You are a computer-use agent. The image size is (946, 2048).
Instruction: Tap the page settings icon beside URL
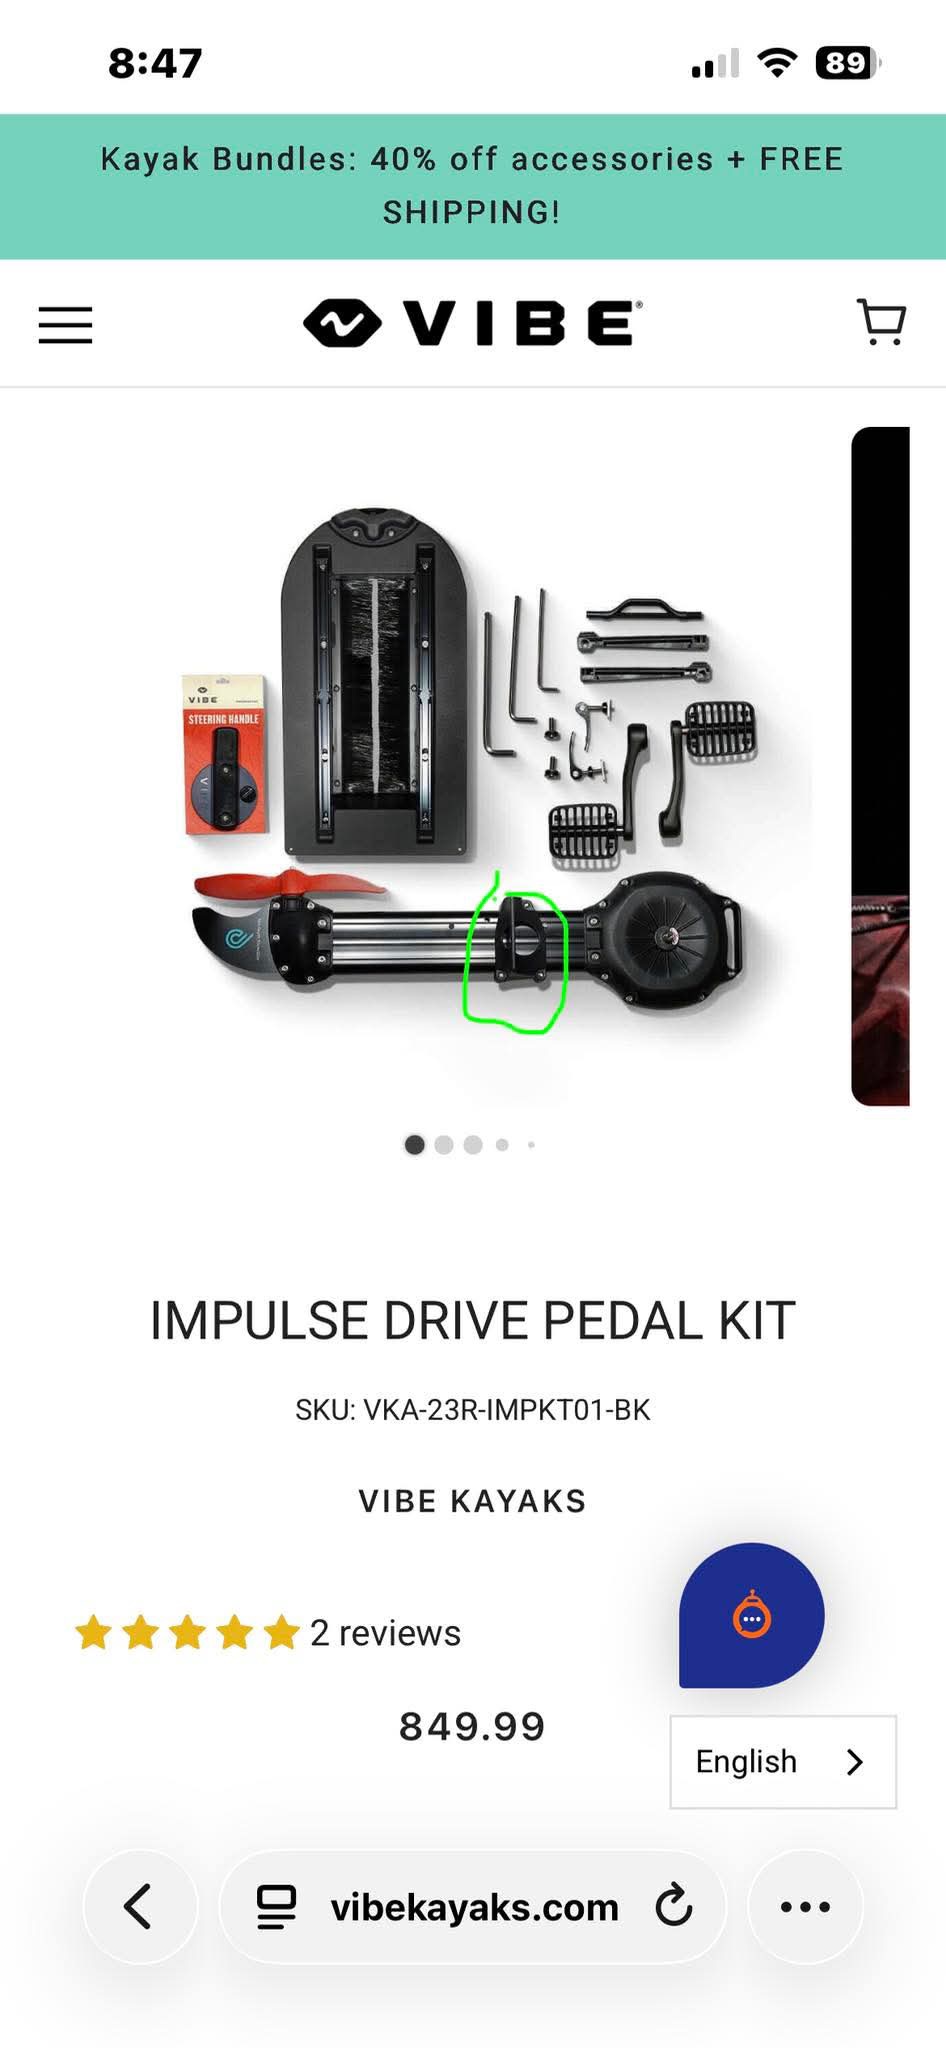point(277,1906)
